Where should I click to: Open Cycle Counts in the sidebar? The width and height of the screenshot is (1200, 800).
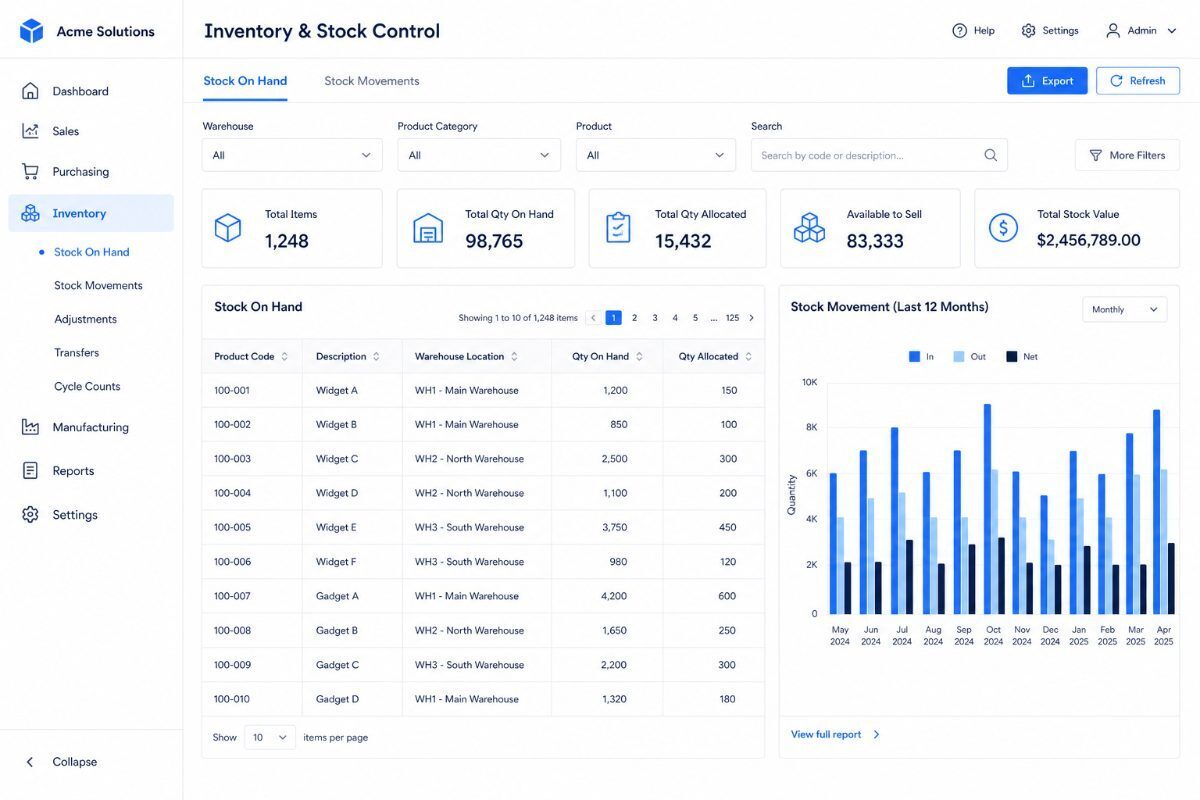[87, 386]
